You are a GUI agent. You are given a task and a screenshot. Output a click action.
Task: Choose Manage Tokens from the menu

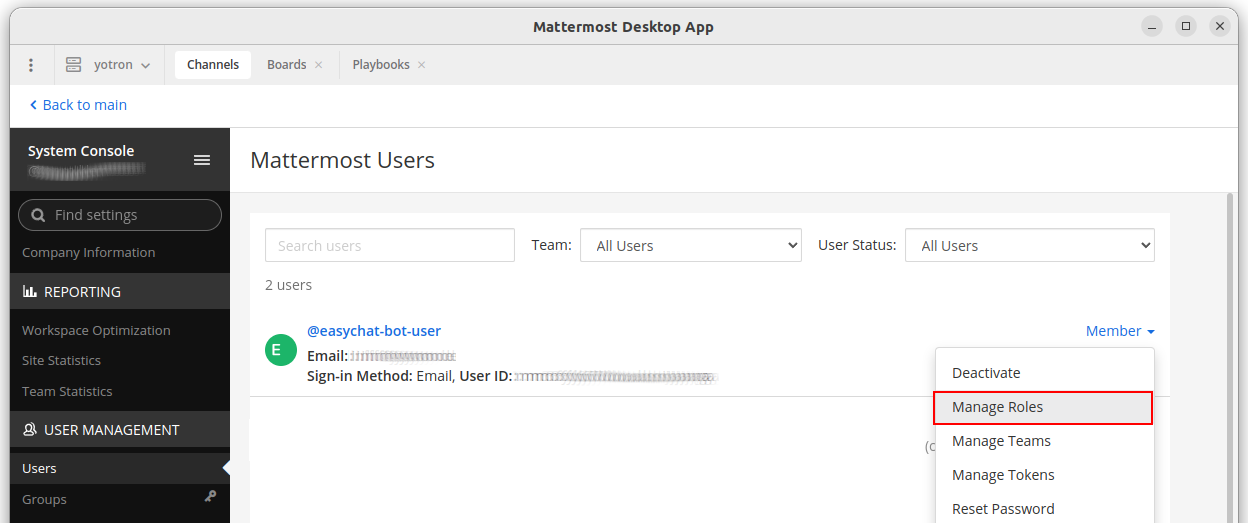pyautogui.click(x=1044, y=475)
